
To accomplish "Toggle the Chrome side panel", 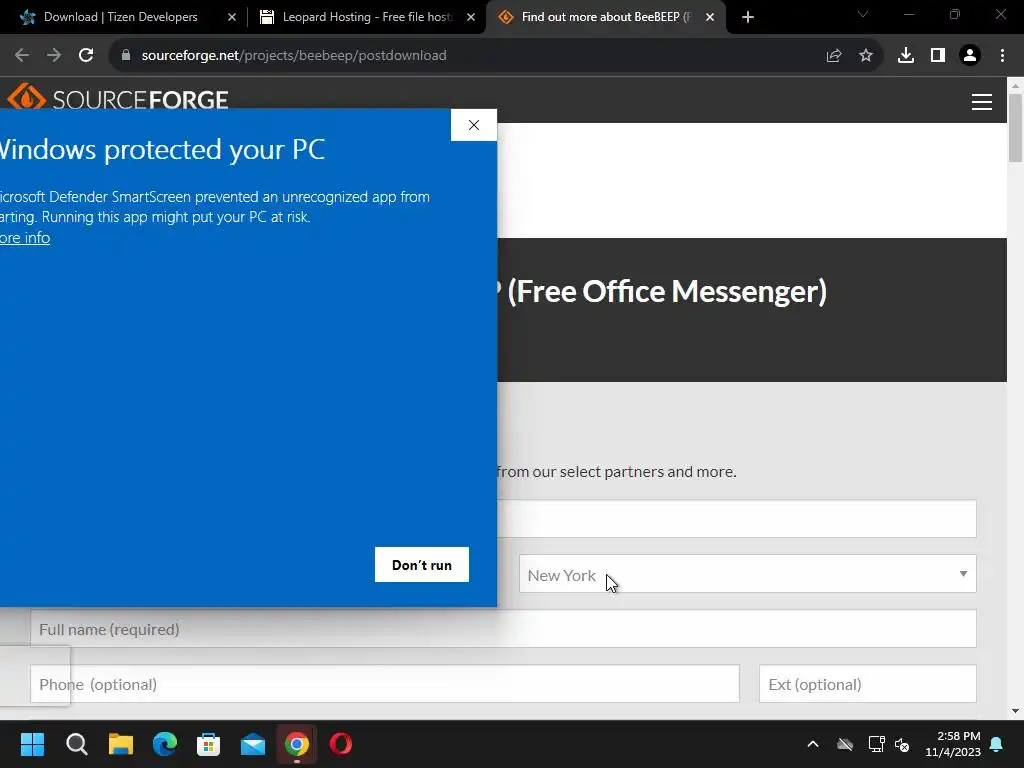I will [x=938, y=56].
